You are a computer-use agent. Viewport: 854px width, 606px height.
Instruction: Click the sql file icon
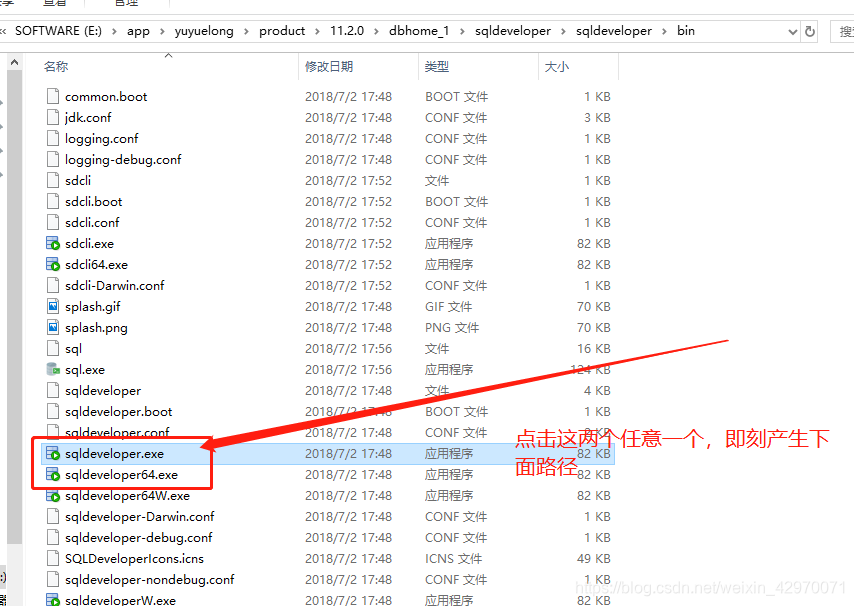53,348
